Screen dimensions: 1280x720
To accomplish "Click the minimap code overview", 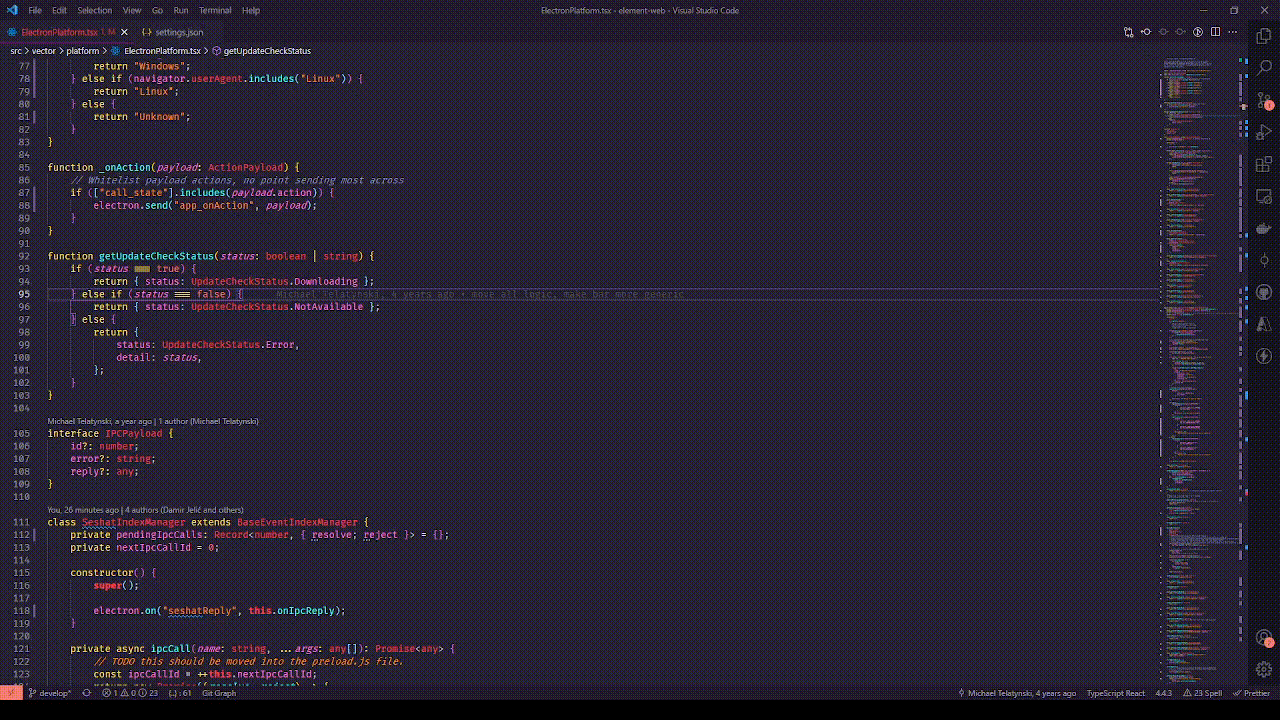I will pos(1200,300).
